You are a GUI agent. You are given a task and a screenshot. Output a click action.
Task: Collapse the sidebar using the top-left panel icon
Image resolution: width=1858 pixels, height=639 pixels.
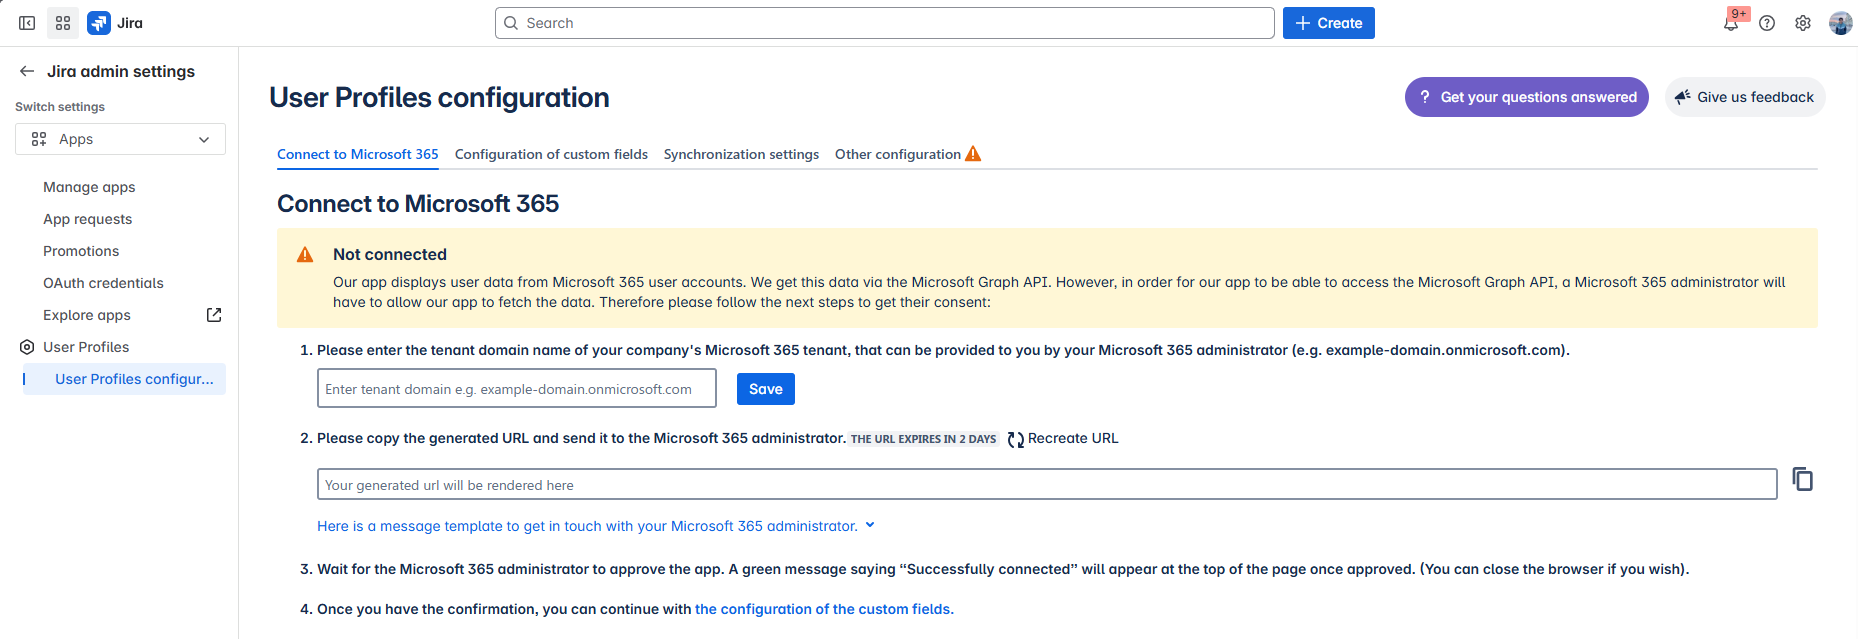(27, 23)
